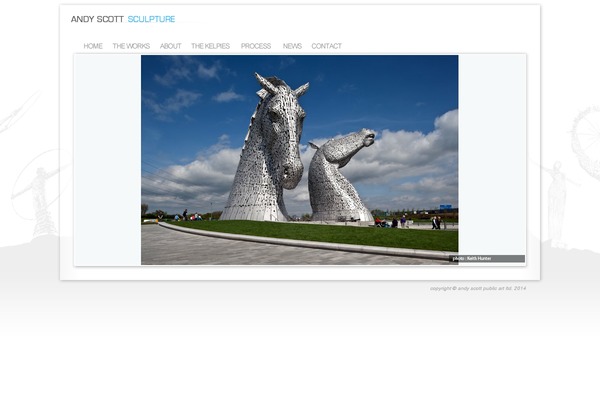
Task: Open the NEWS page
Action: 292,46
